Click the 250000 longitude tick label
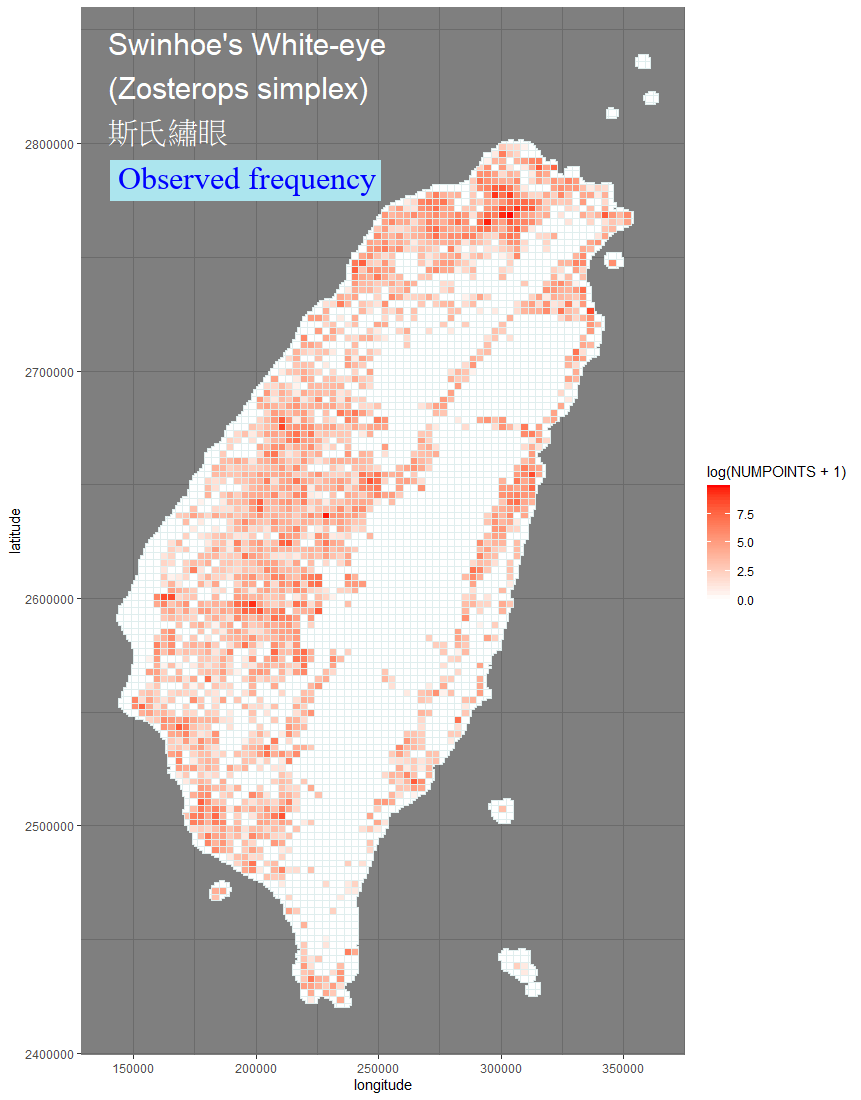Image resolution: width=861 pixels, height=1100 pixels. (x=378, y=1069)
